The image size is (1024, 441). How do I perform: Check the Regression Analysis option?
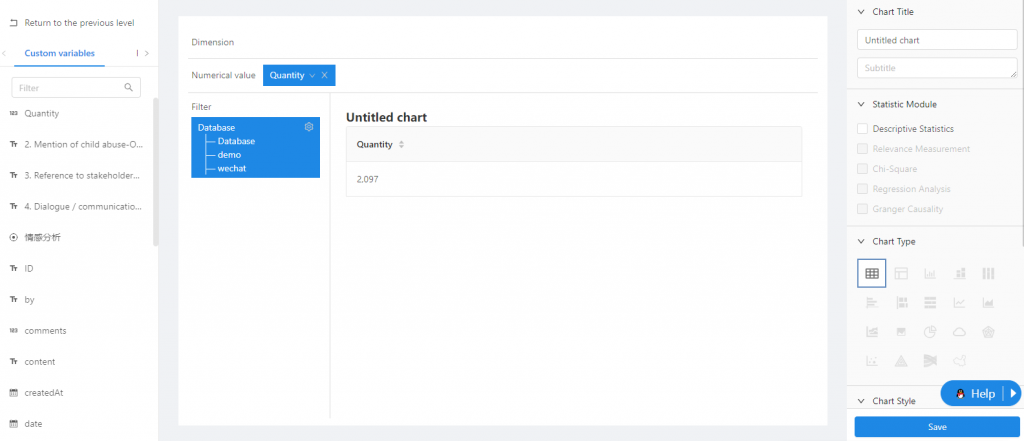862,189
